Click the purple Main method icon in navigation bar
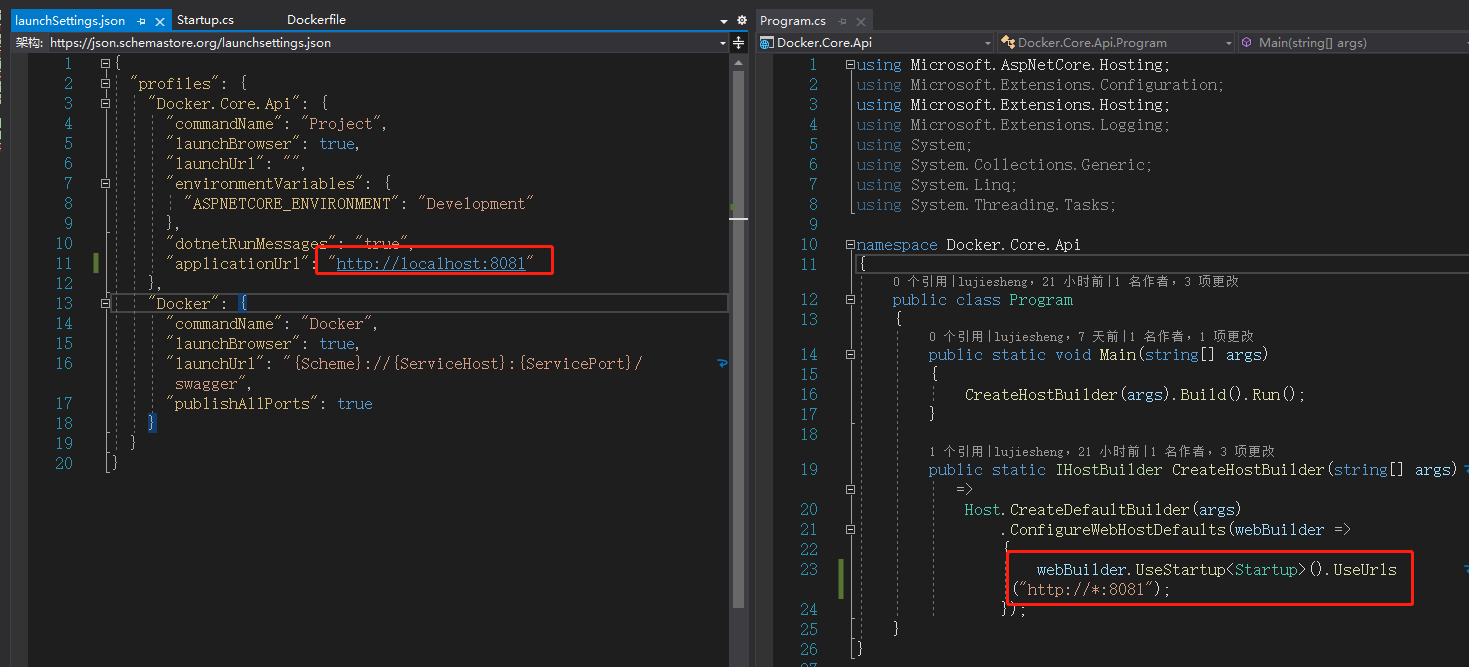 (1245, 42)
